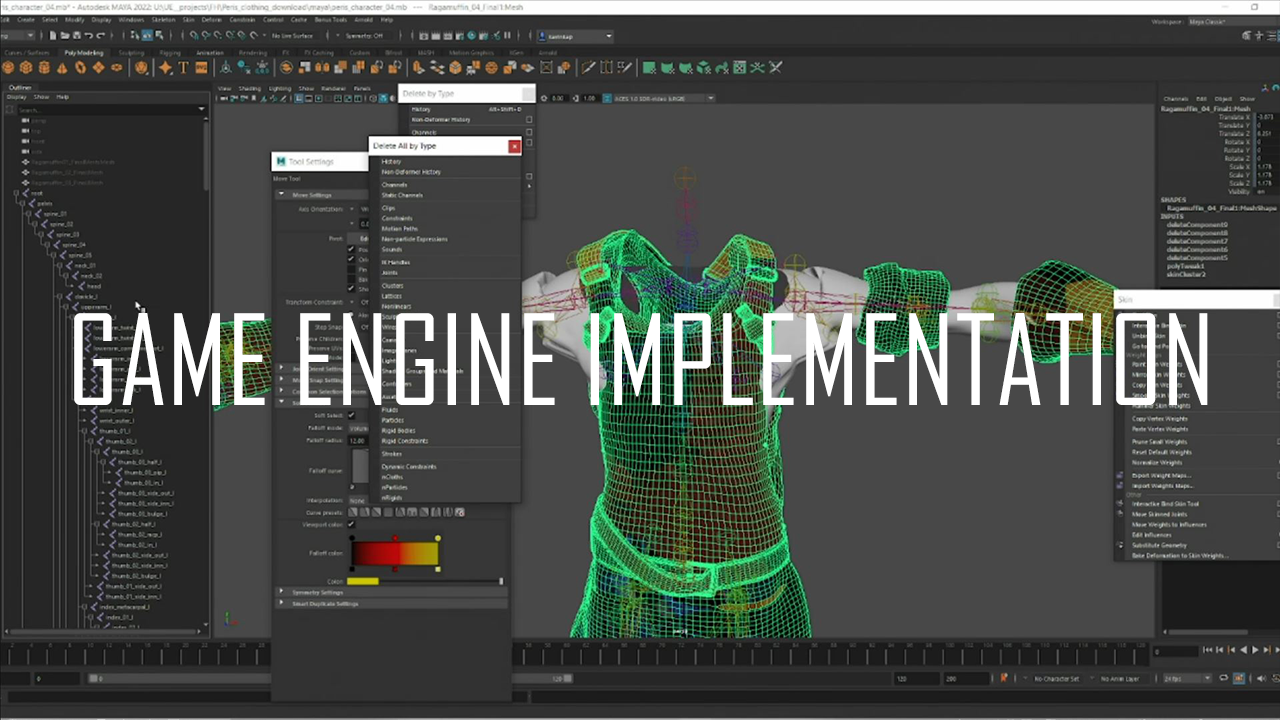Screen dimensions: 1280x720
Task: Open the Snap to Grid magnet icon
Action: coord(194,37)
